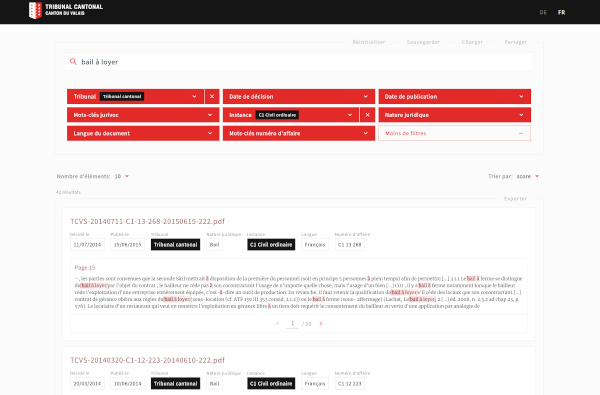The width and height of the screenshot is (600, 395).
Task: Click Tribunal cantonal tag in second result
Action: [x=176, y=384]
